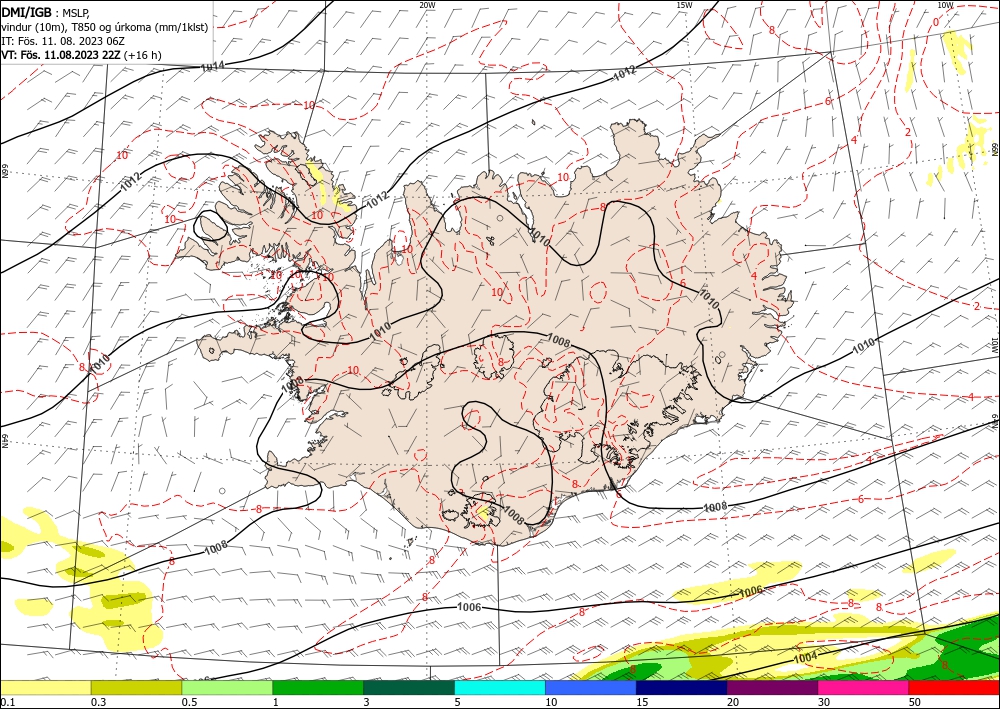Click the 0.5 legend scale value

pos(189,702)
